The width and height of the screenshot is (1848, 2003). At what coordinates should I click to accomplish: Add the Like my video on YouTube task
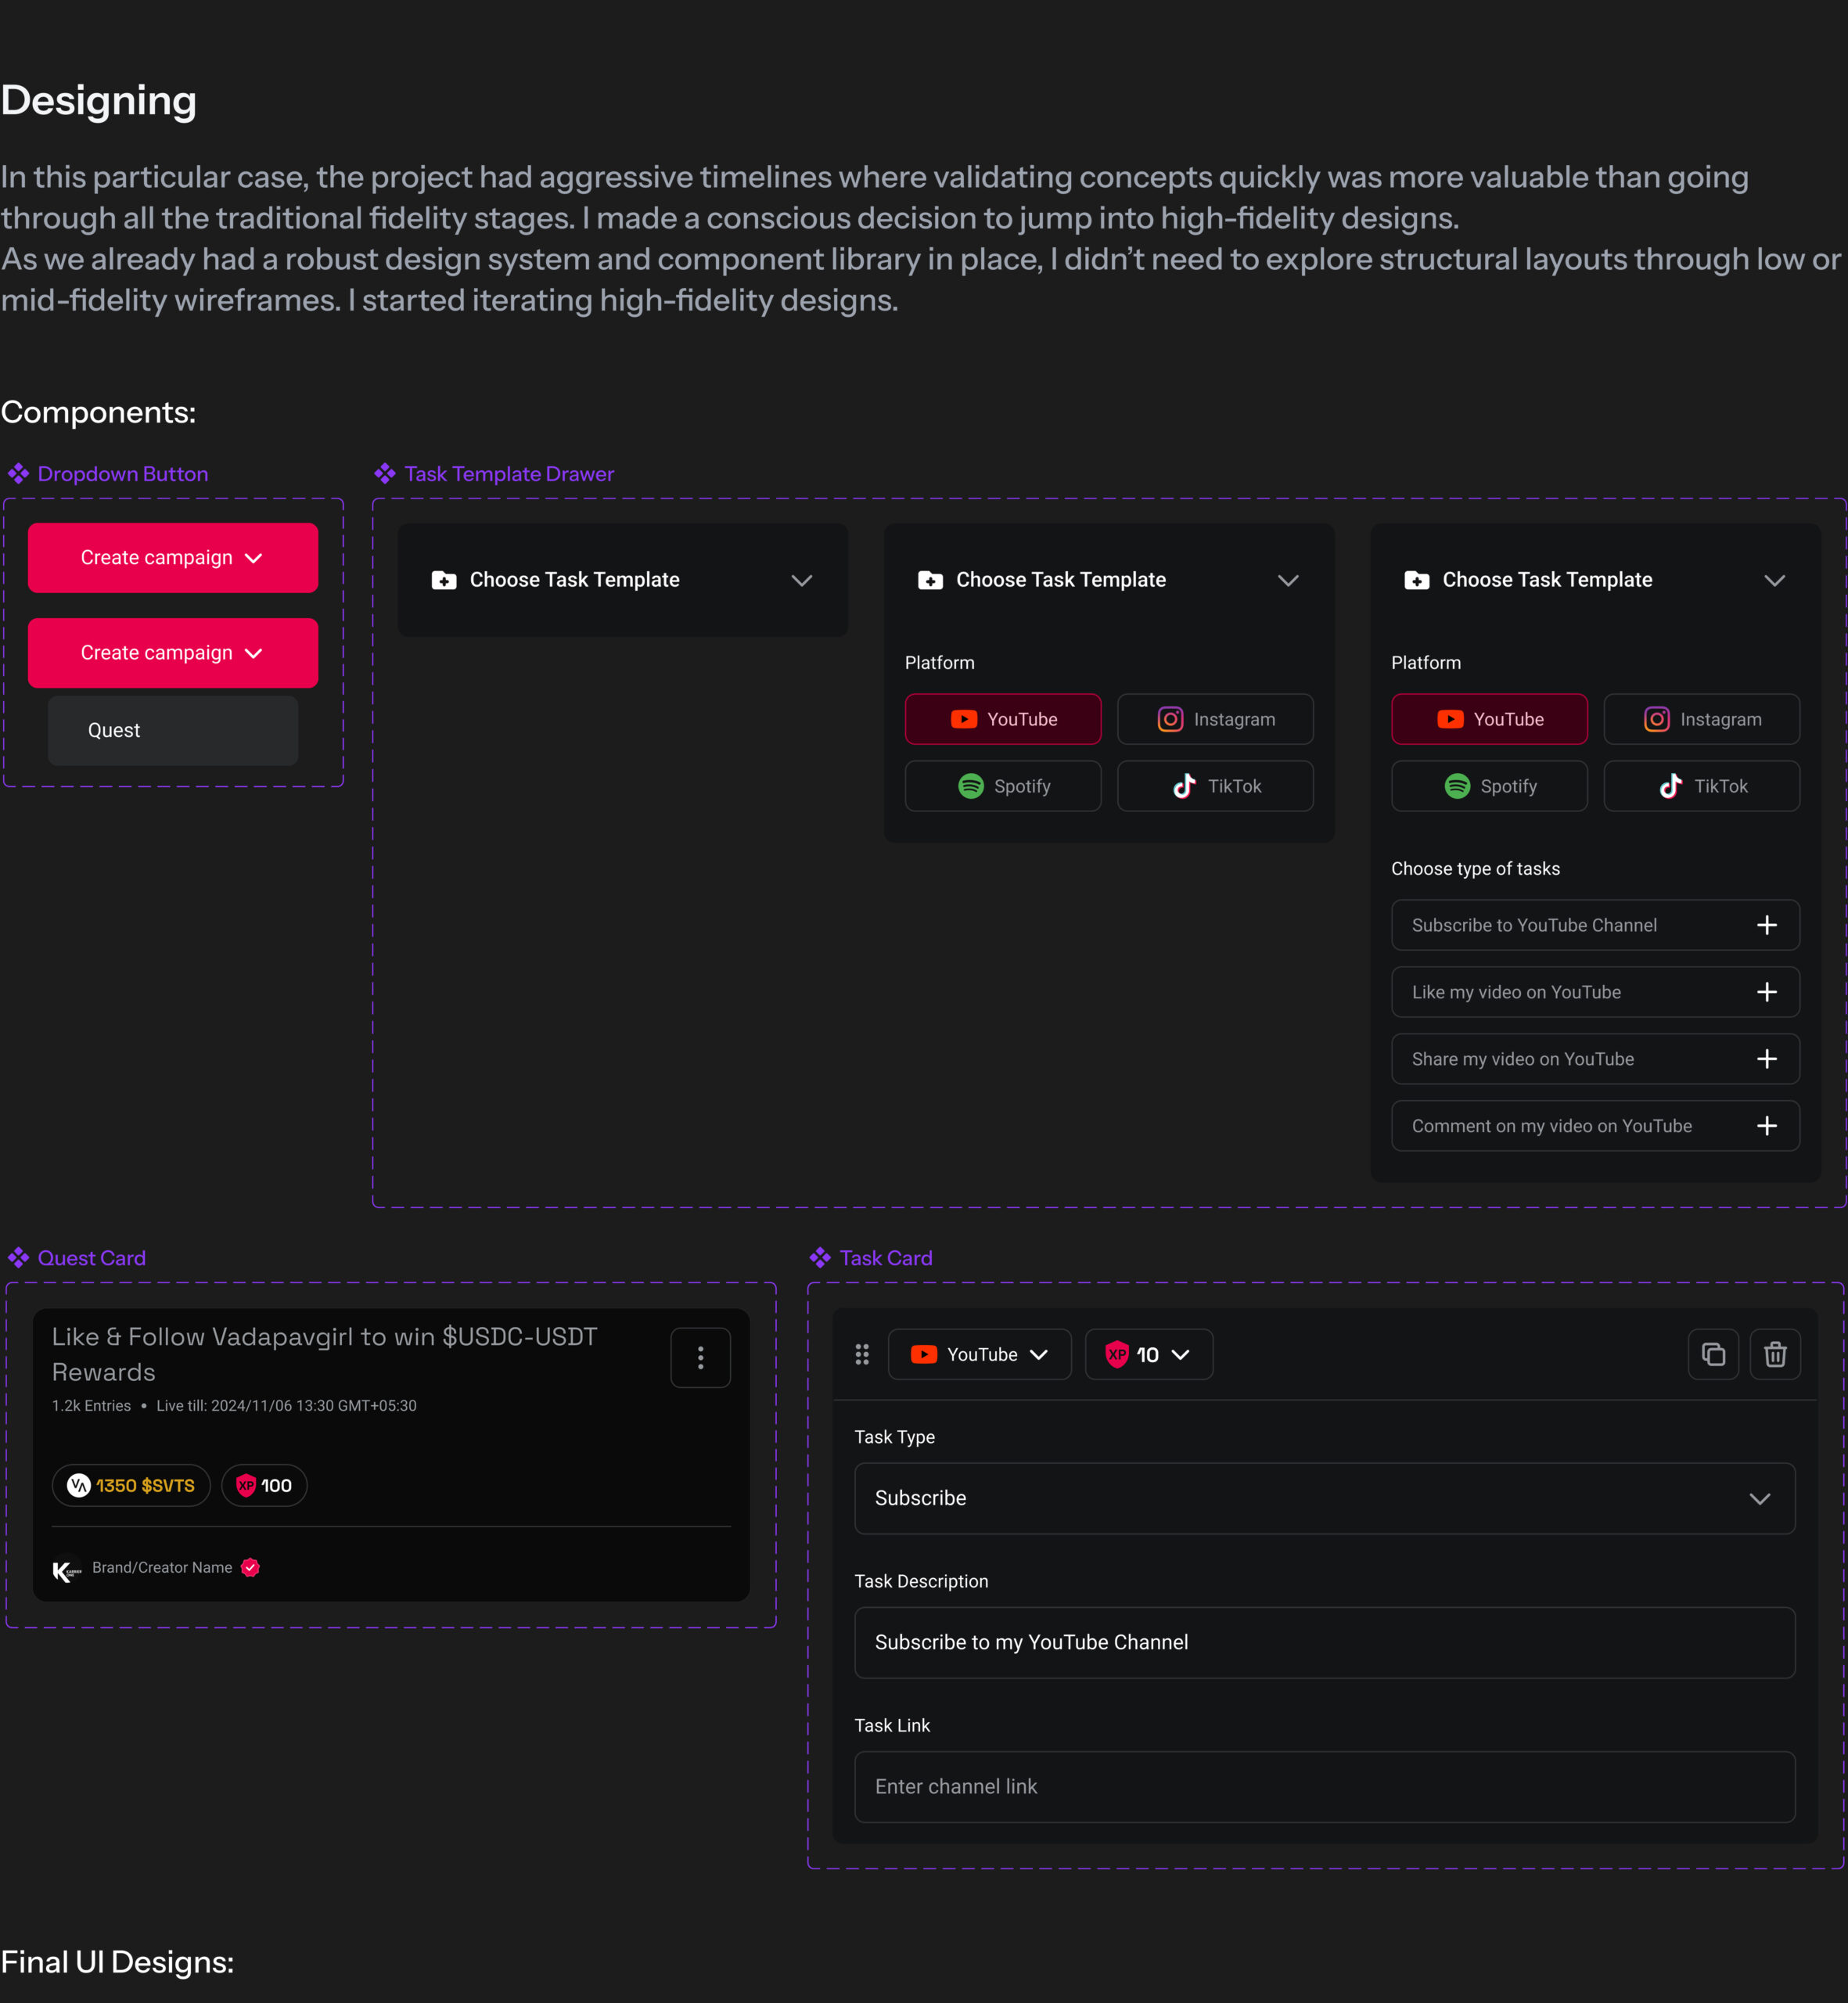click(x=1766, y=992)
